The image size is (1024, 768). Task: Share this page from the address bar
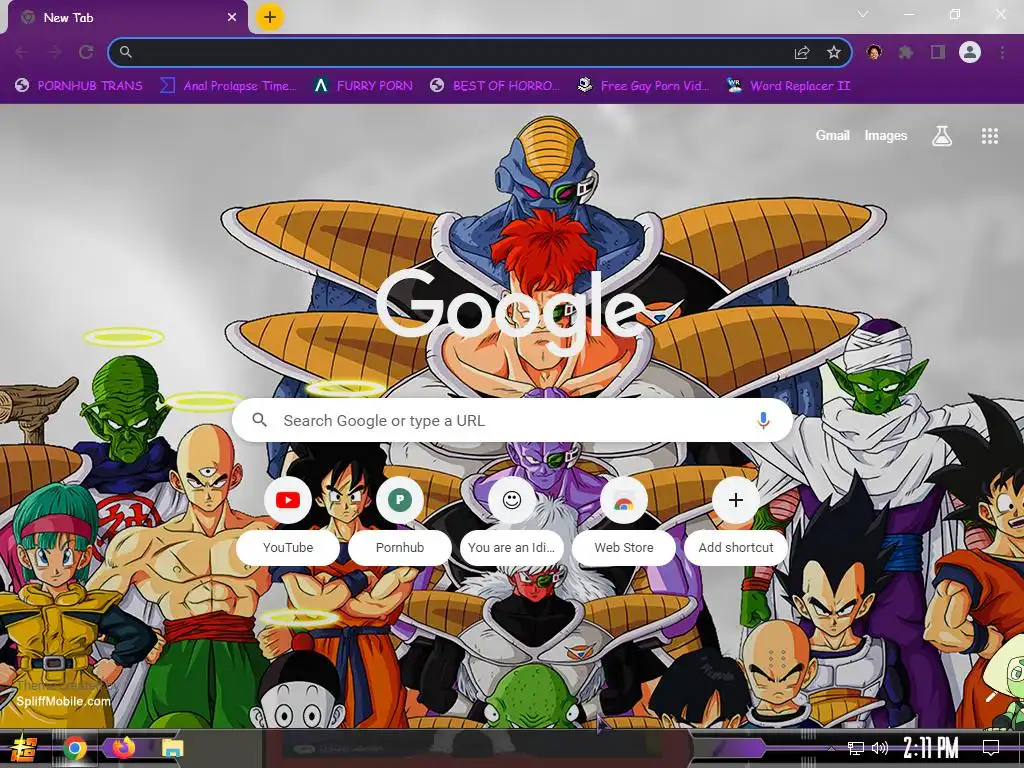pos(802,52)
